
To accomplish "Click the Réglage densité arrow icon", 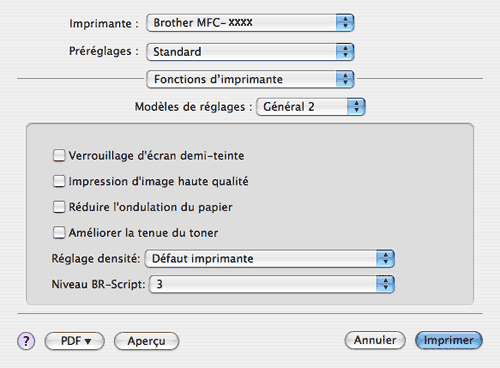I will (385, 259).
